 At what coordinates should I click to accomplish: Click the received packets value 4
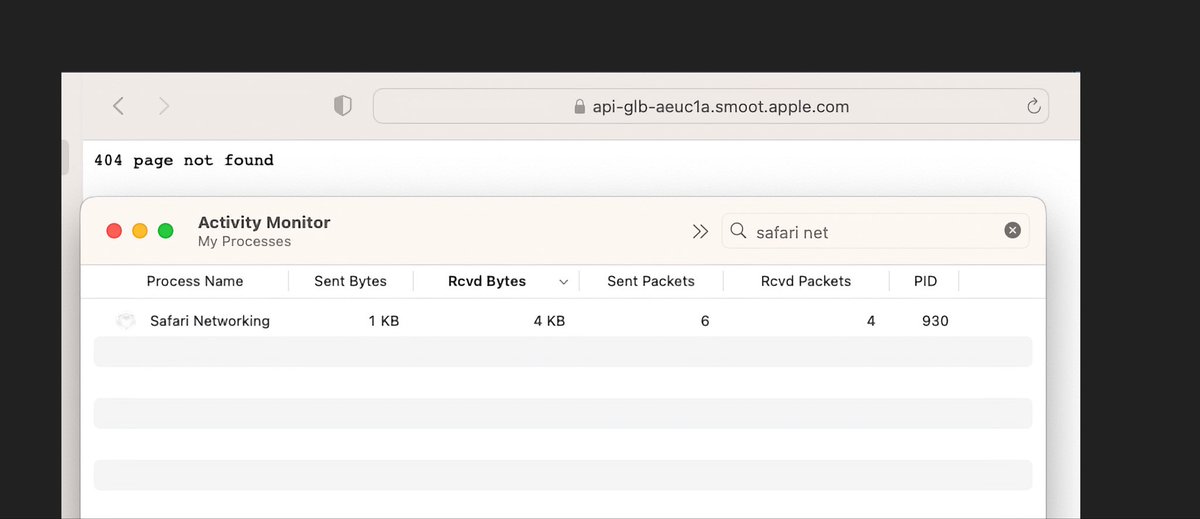[x=871, y=321]
